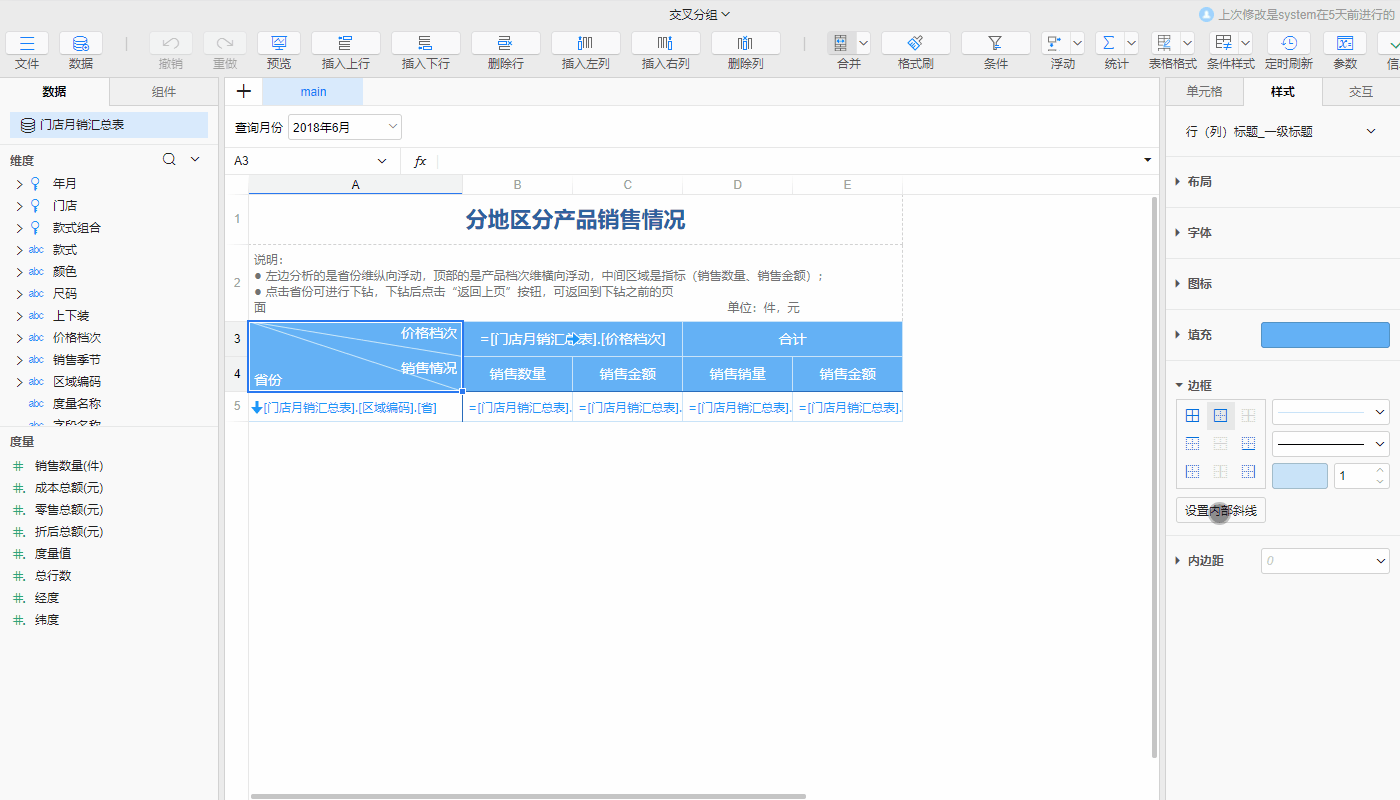
Task: Click the 定时刷新 timed refresh icon
Action: point(1289,44)
